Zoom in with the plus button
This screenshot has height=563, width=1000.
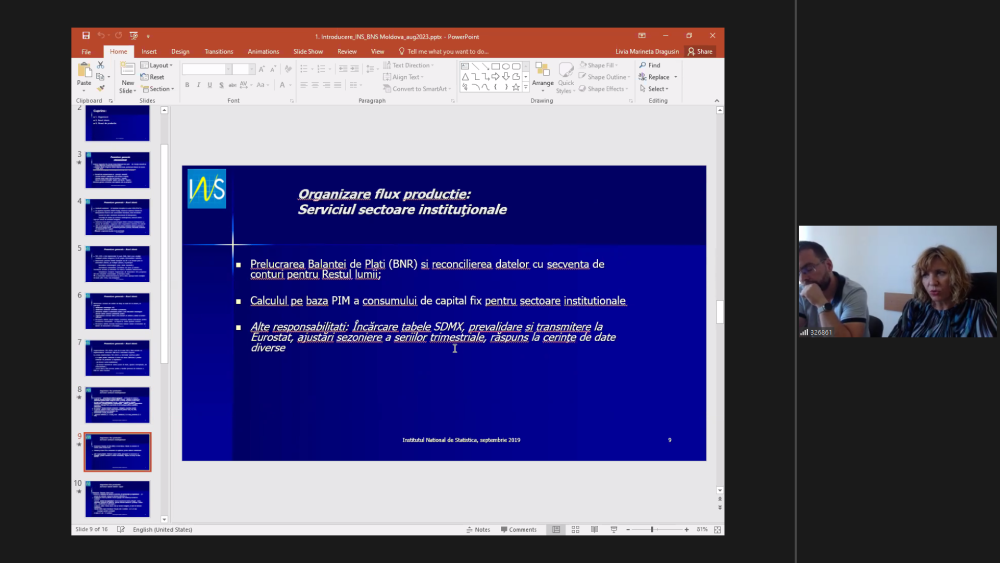click(x=686, y=529)
